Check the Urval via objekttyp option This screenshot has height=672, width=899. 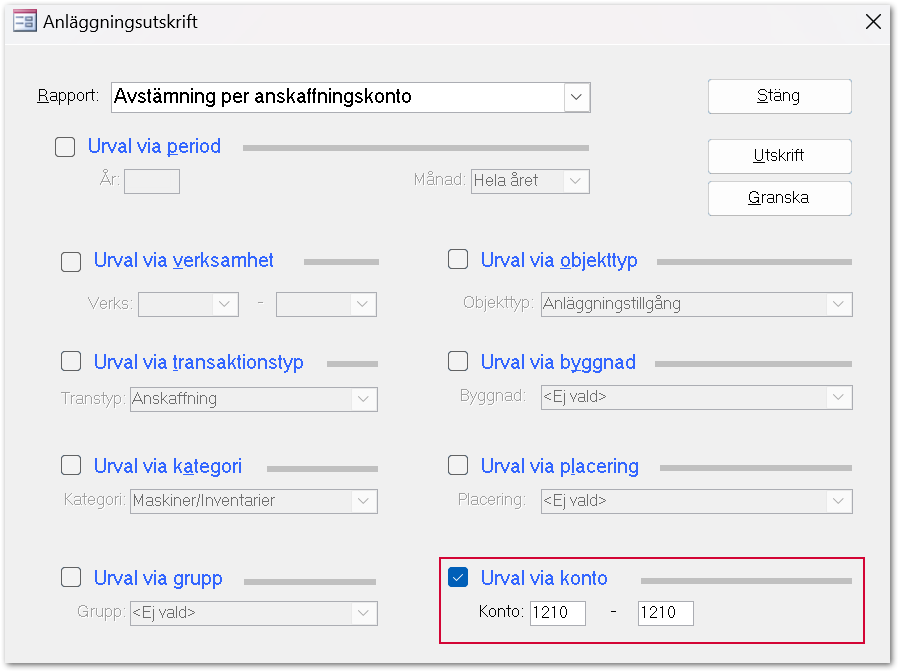[458, 260]
